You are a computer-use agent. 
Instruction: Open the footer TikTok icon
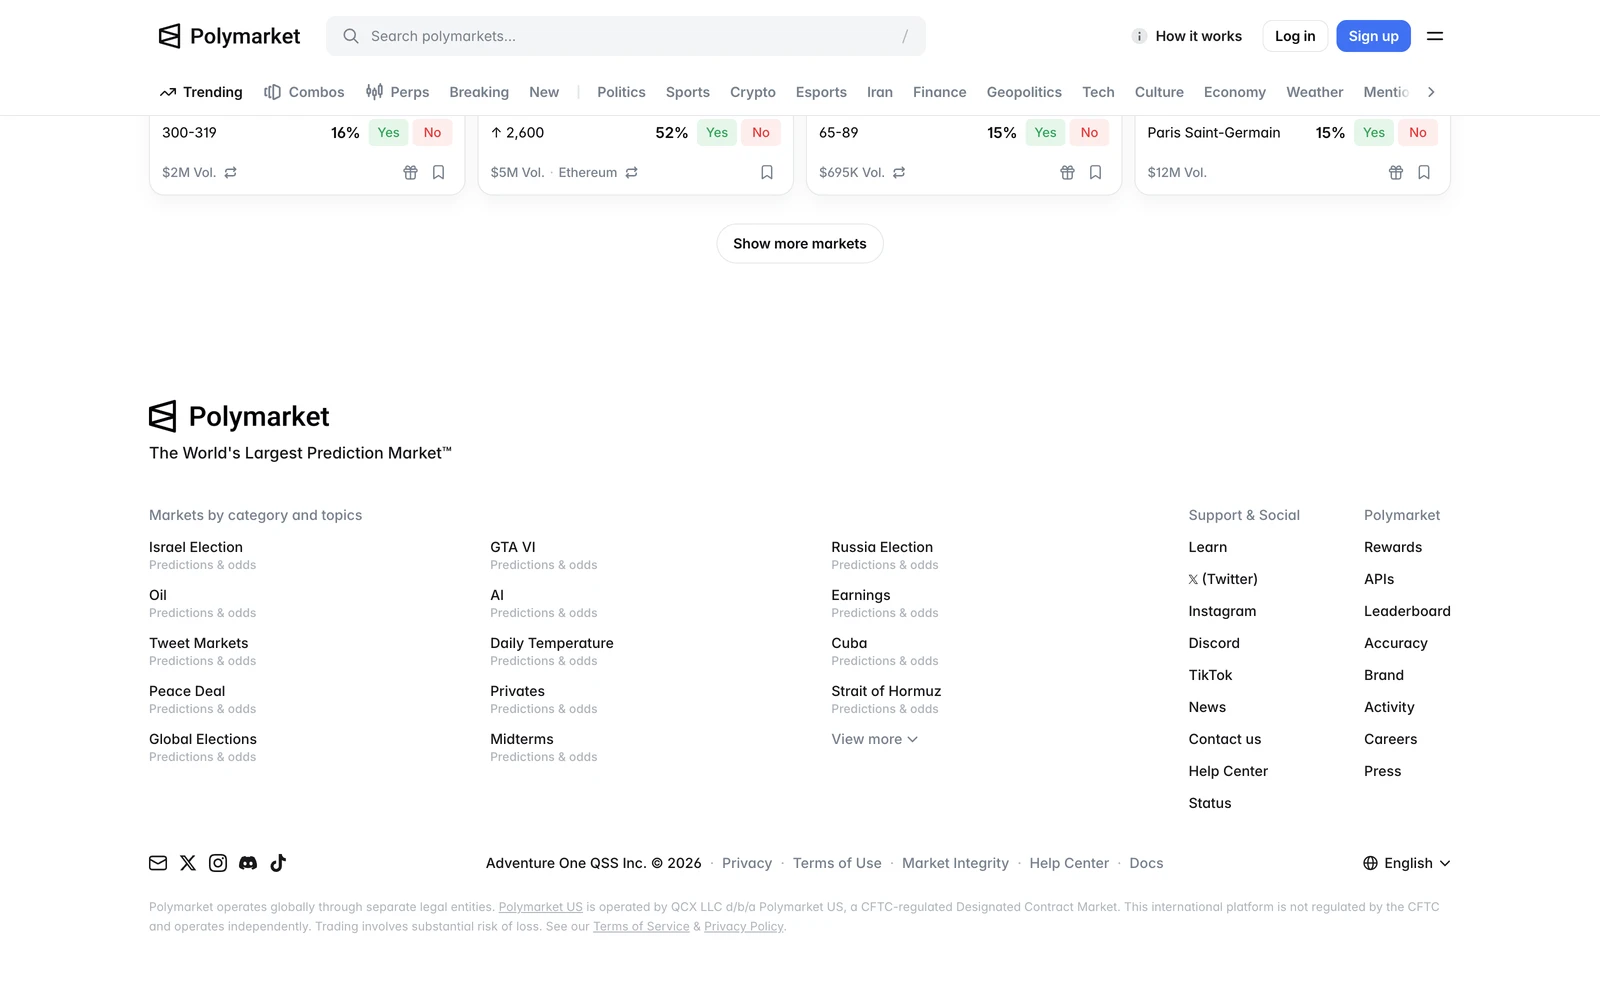click(278, 863)
